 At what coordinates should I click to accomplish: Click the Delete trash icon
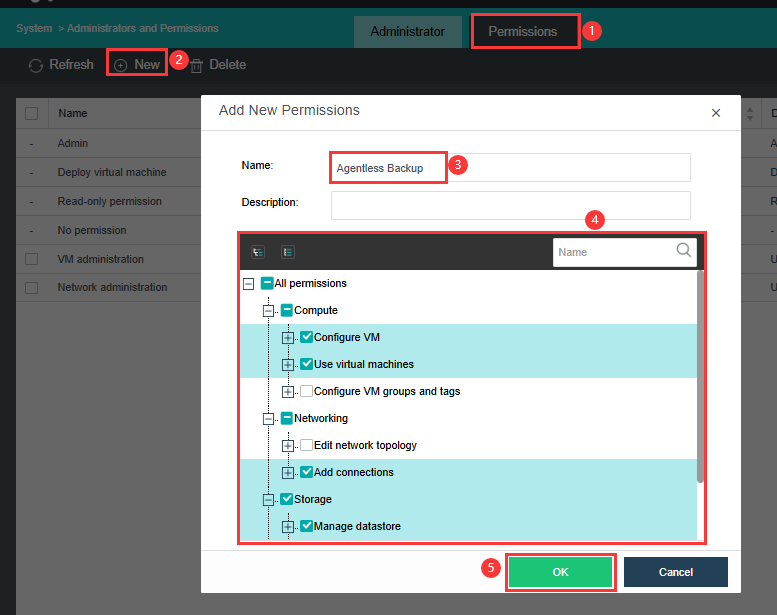197,65
